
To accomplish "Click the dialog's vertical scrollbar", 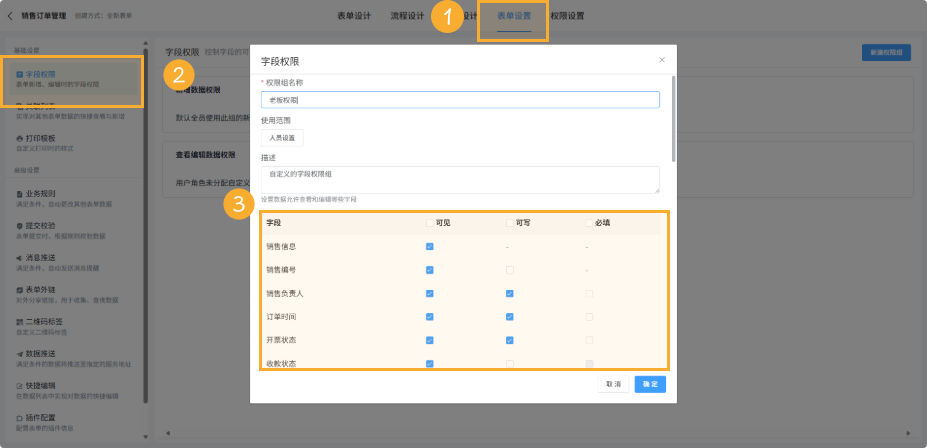I will [x=673, y=118].
